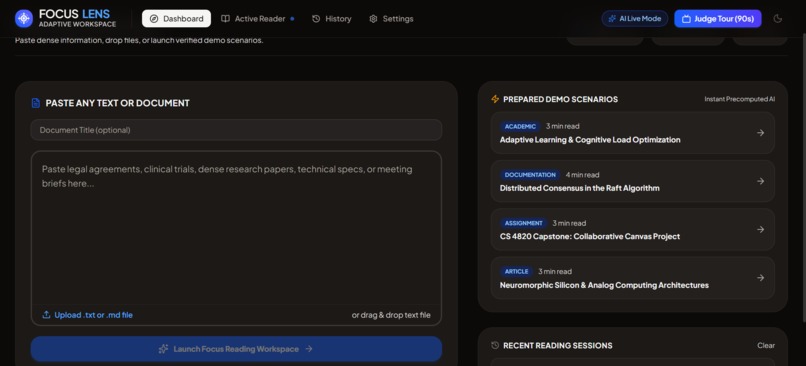Click the AI Live Mode sparkle icon
Viewport: 806px width, 366px height.
click(612, 19)
